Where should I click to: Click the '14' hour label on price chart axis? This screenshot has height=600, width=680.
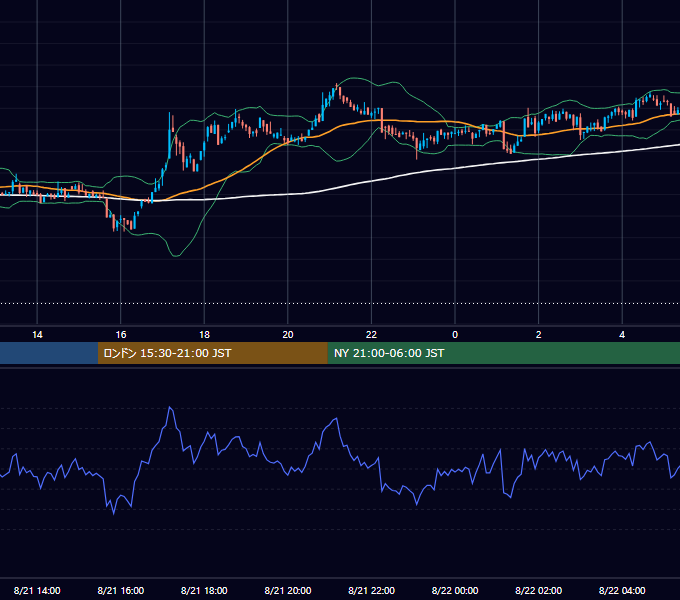coord(37,335)
